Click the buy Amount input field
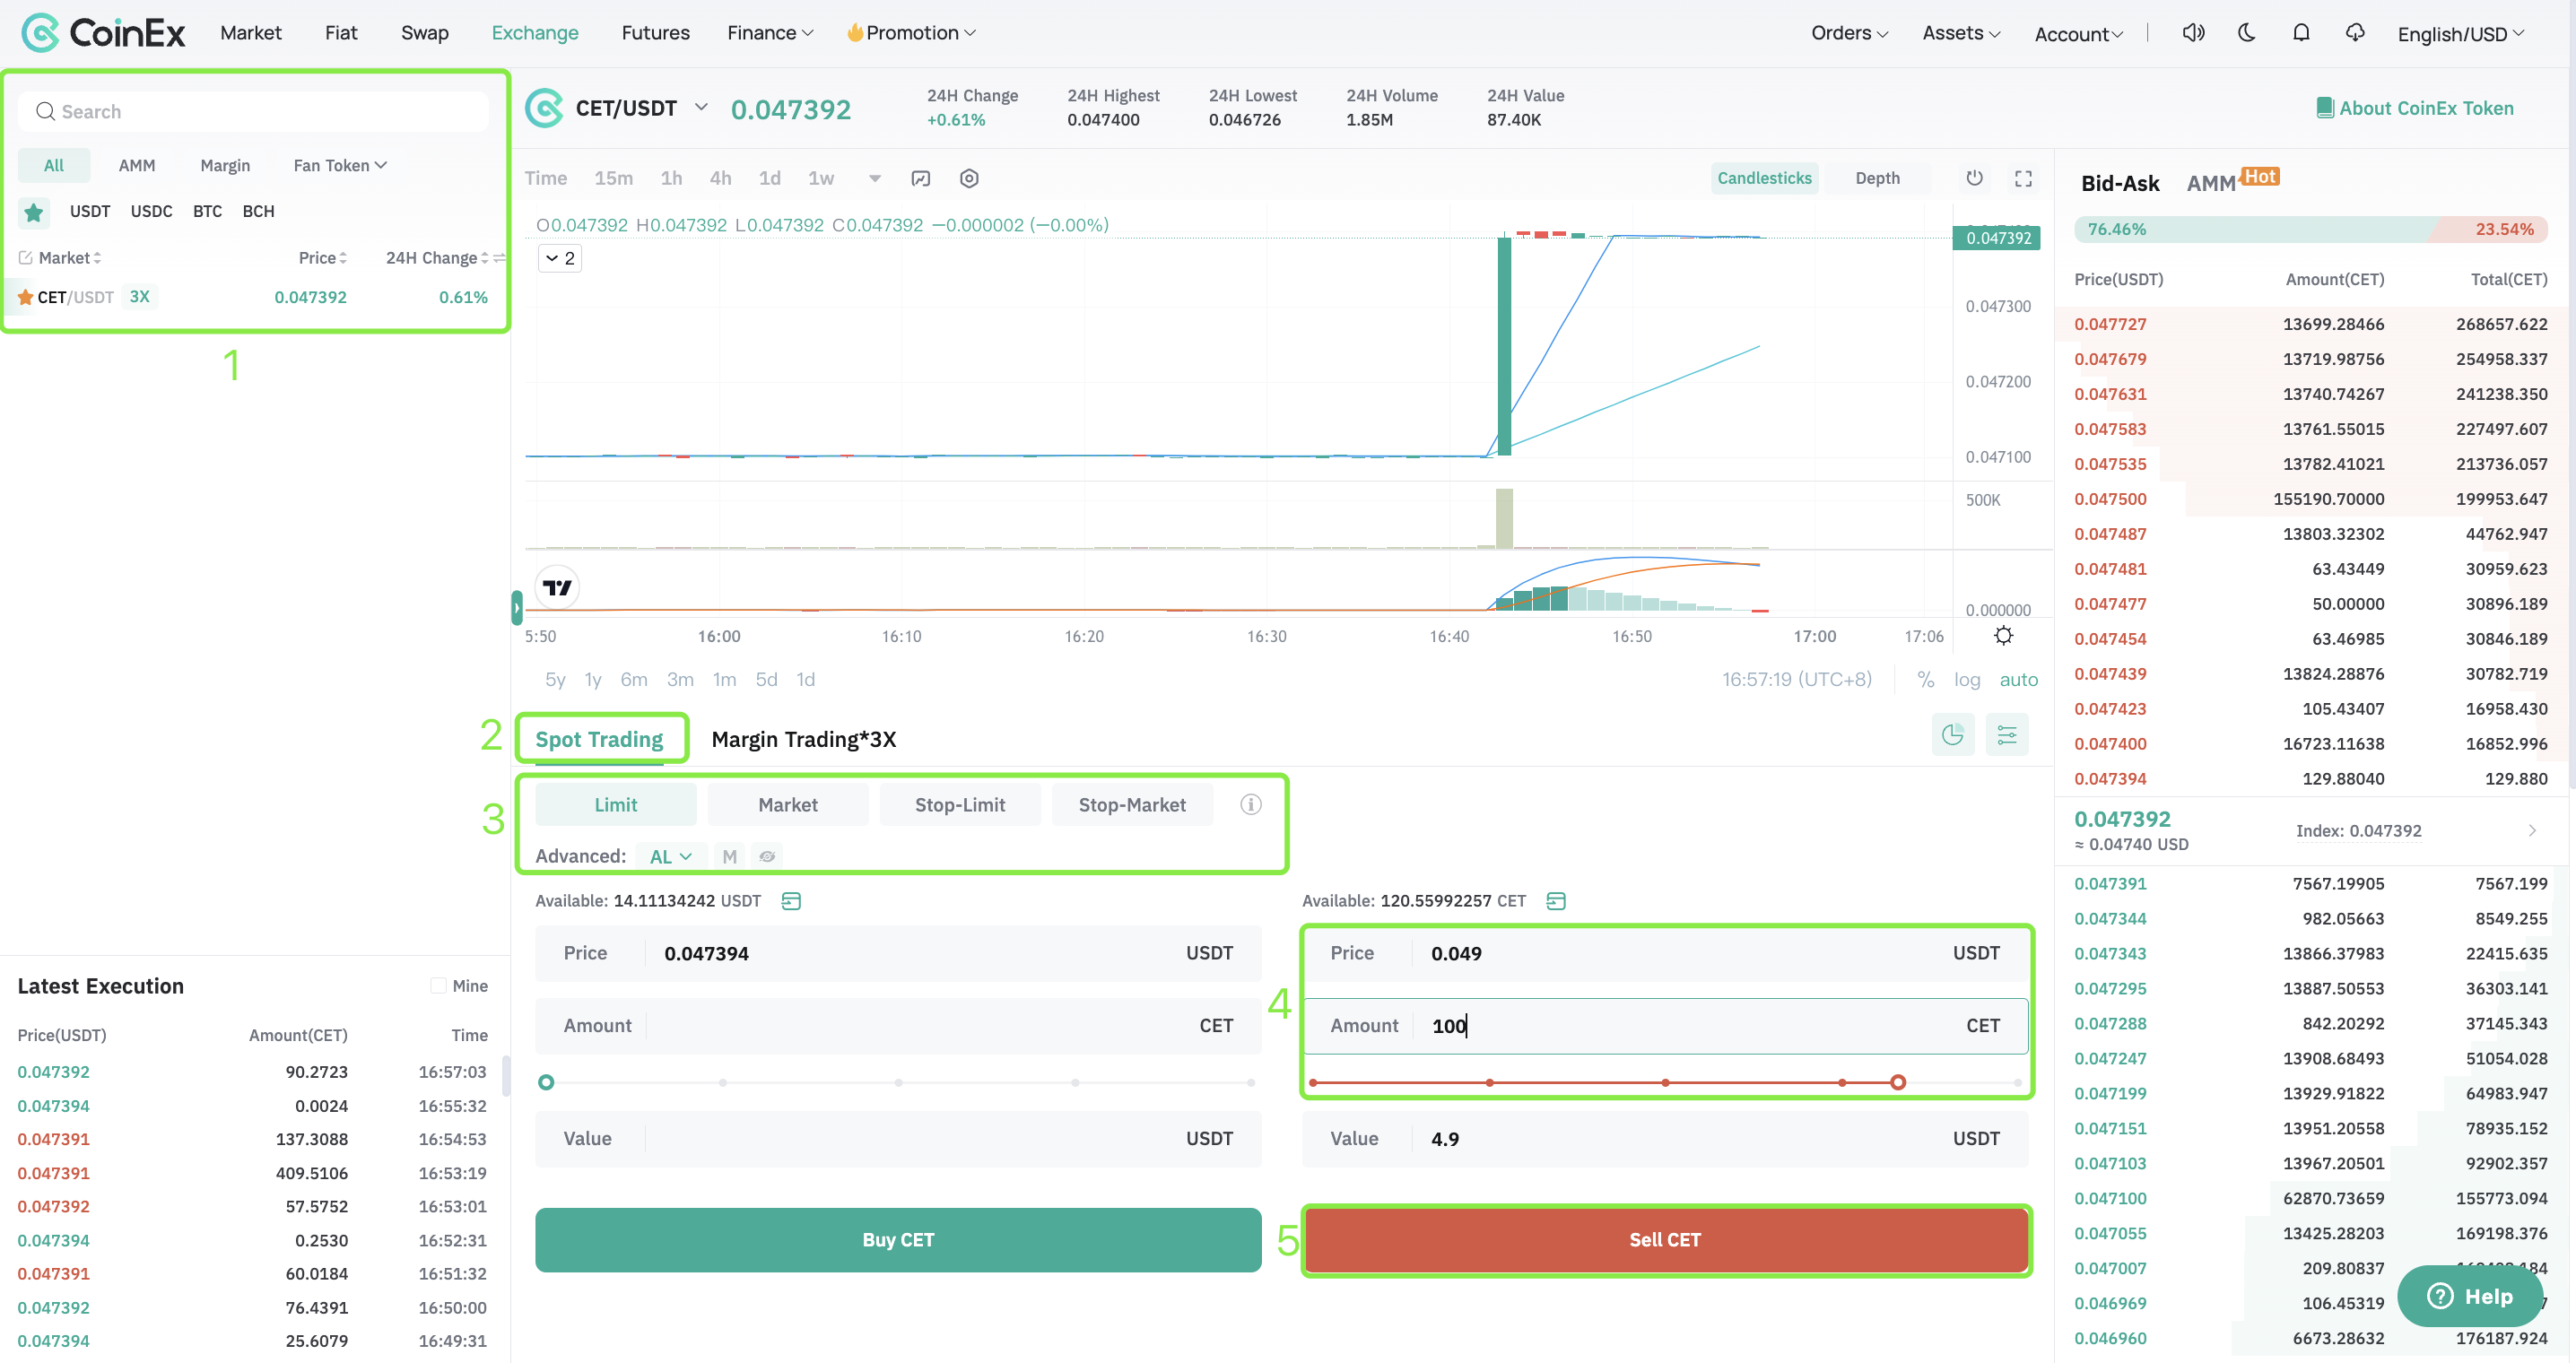 tap(898, 1025)
